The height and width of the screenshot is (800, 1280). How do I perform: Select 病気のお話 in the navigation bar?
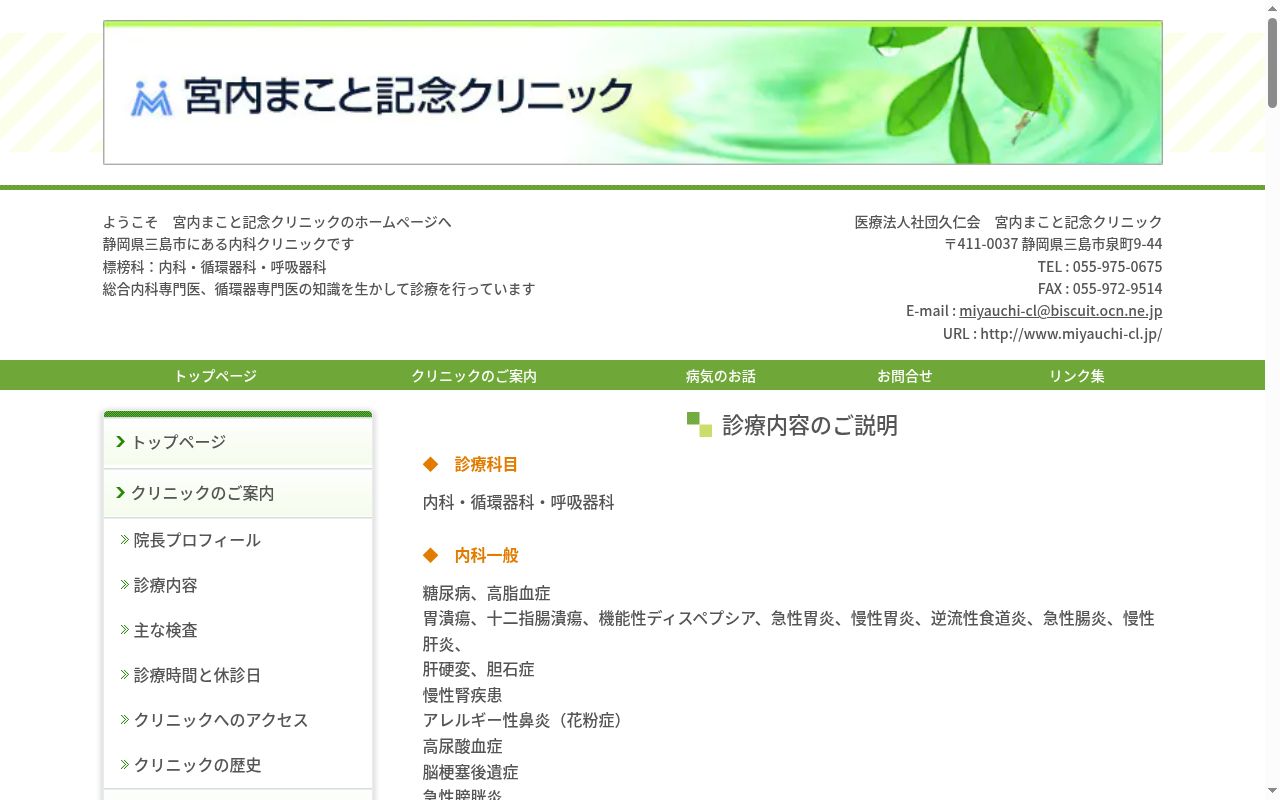click(721, 376)
